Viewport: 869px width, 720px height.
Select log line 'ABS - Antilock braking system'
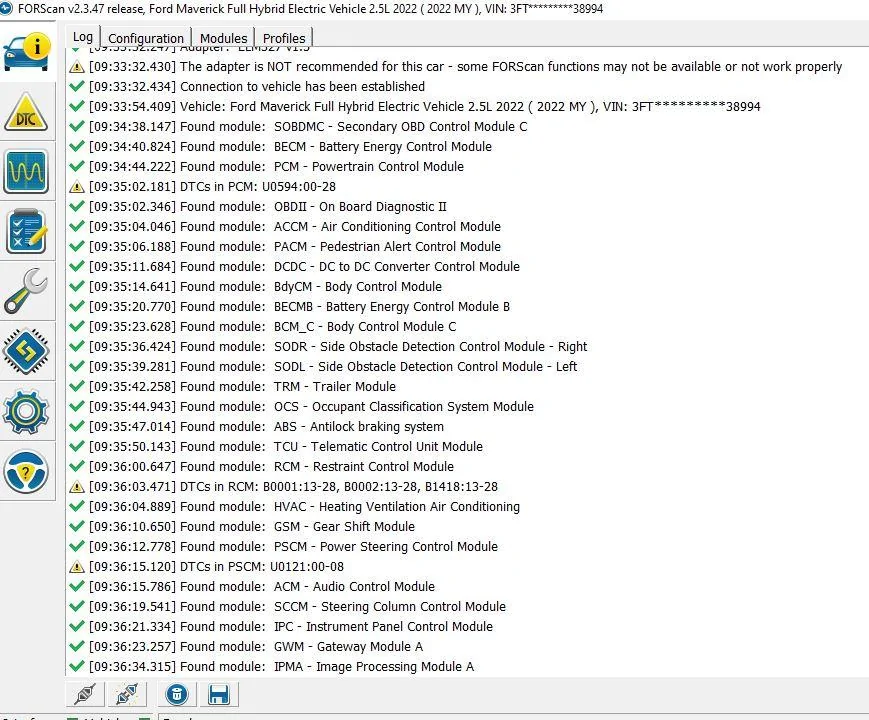[267, 426]
